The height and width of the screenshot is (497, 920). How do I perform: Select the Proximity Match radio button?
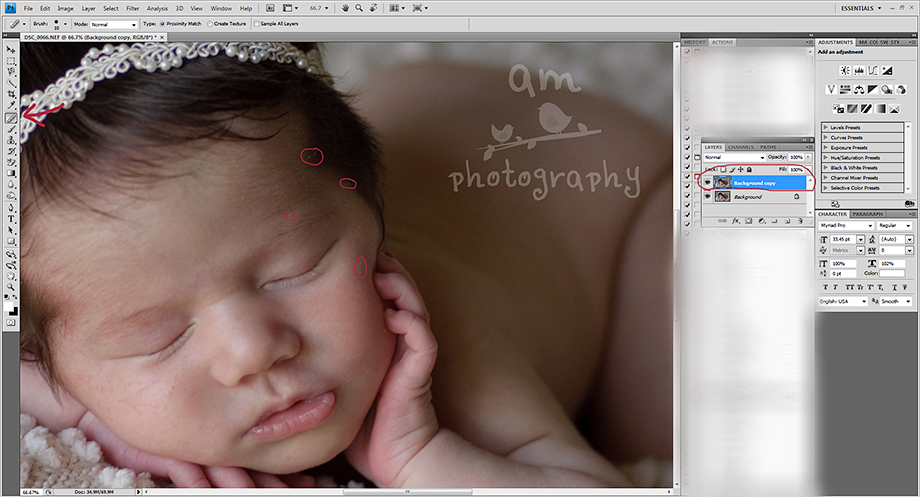pyautogui.click(x=163, y=24)
